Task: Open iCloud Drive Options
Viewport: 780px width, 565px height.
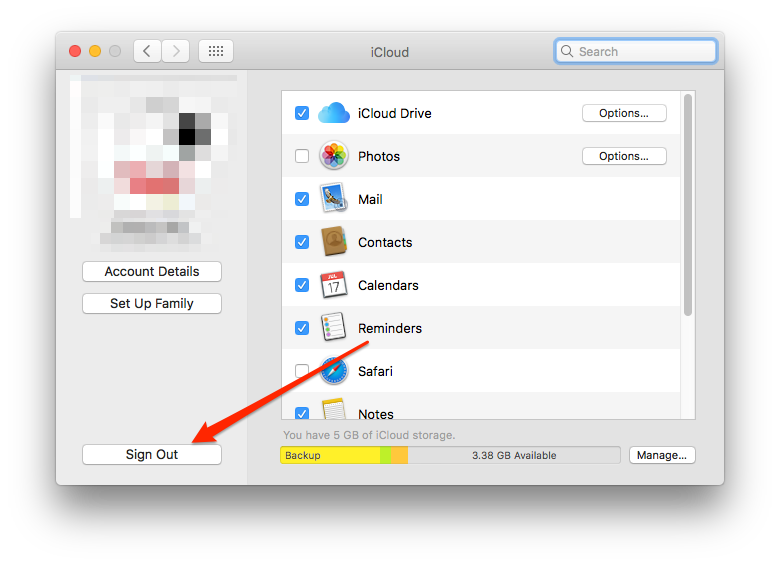Action: pyautogui.click(x=624, y=113)
